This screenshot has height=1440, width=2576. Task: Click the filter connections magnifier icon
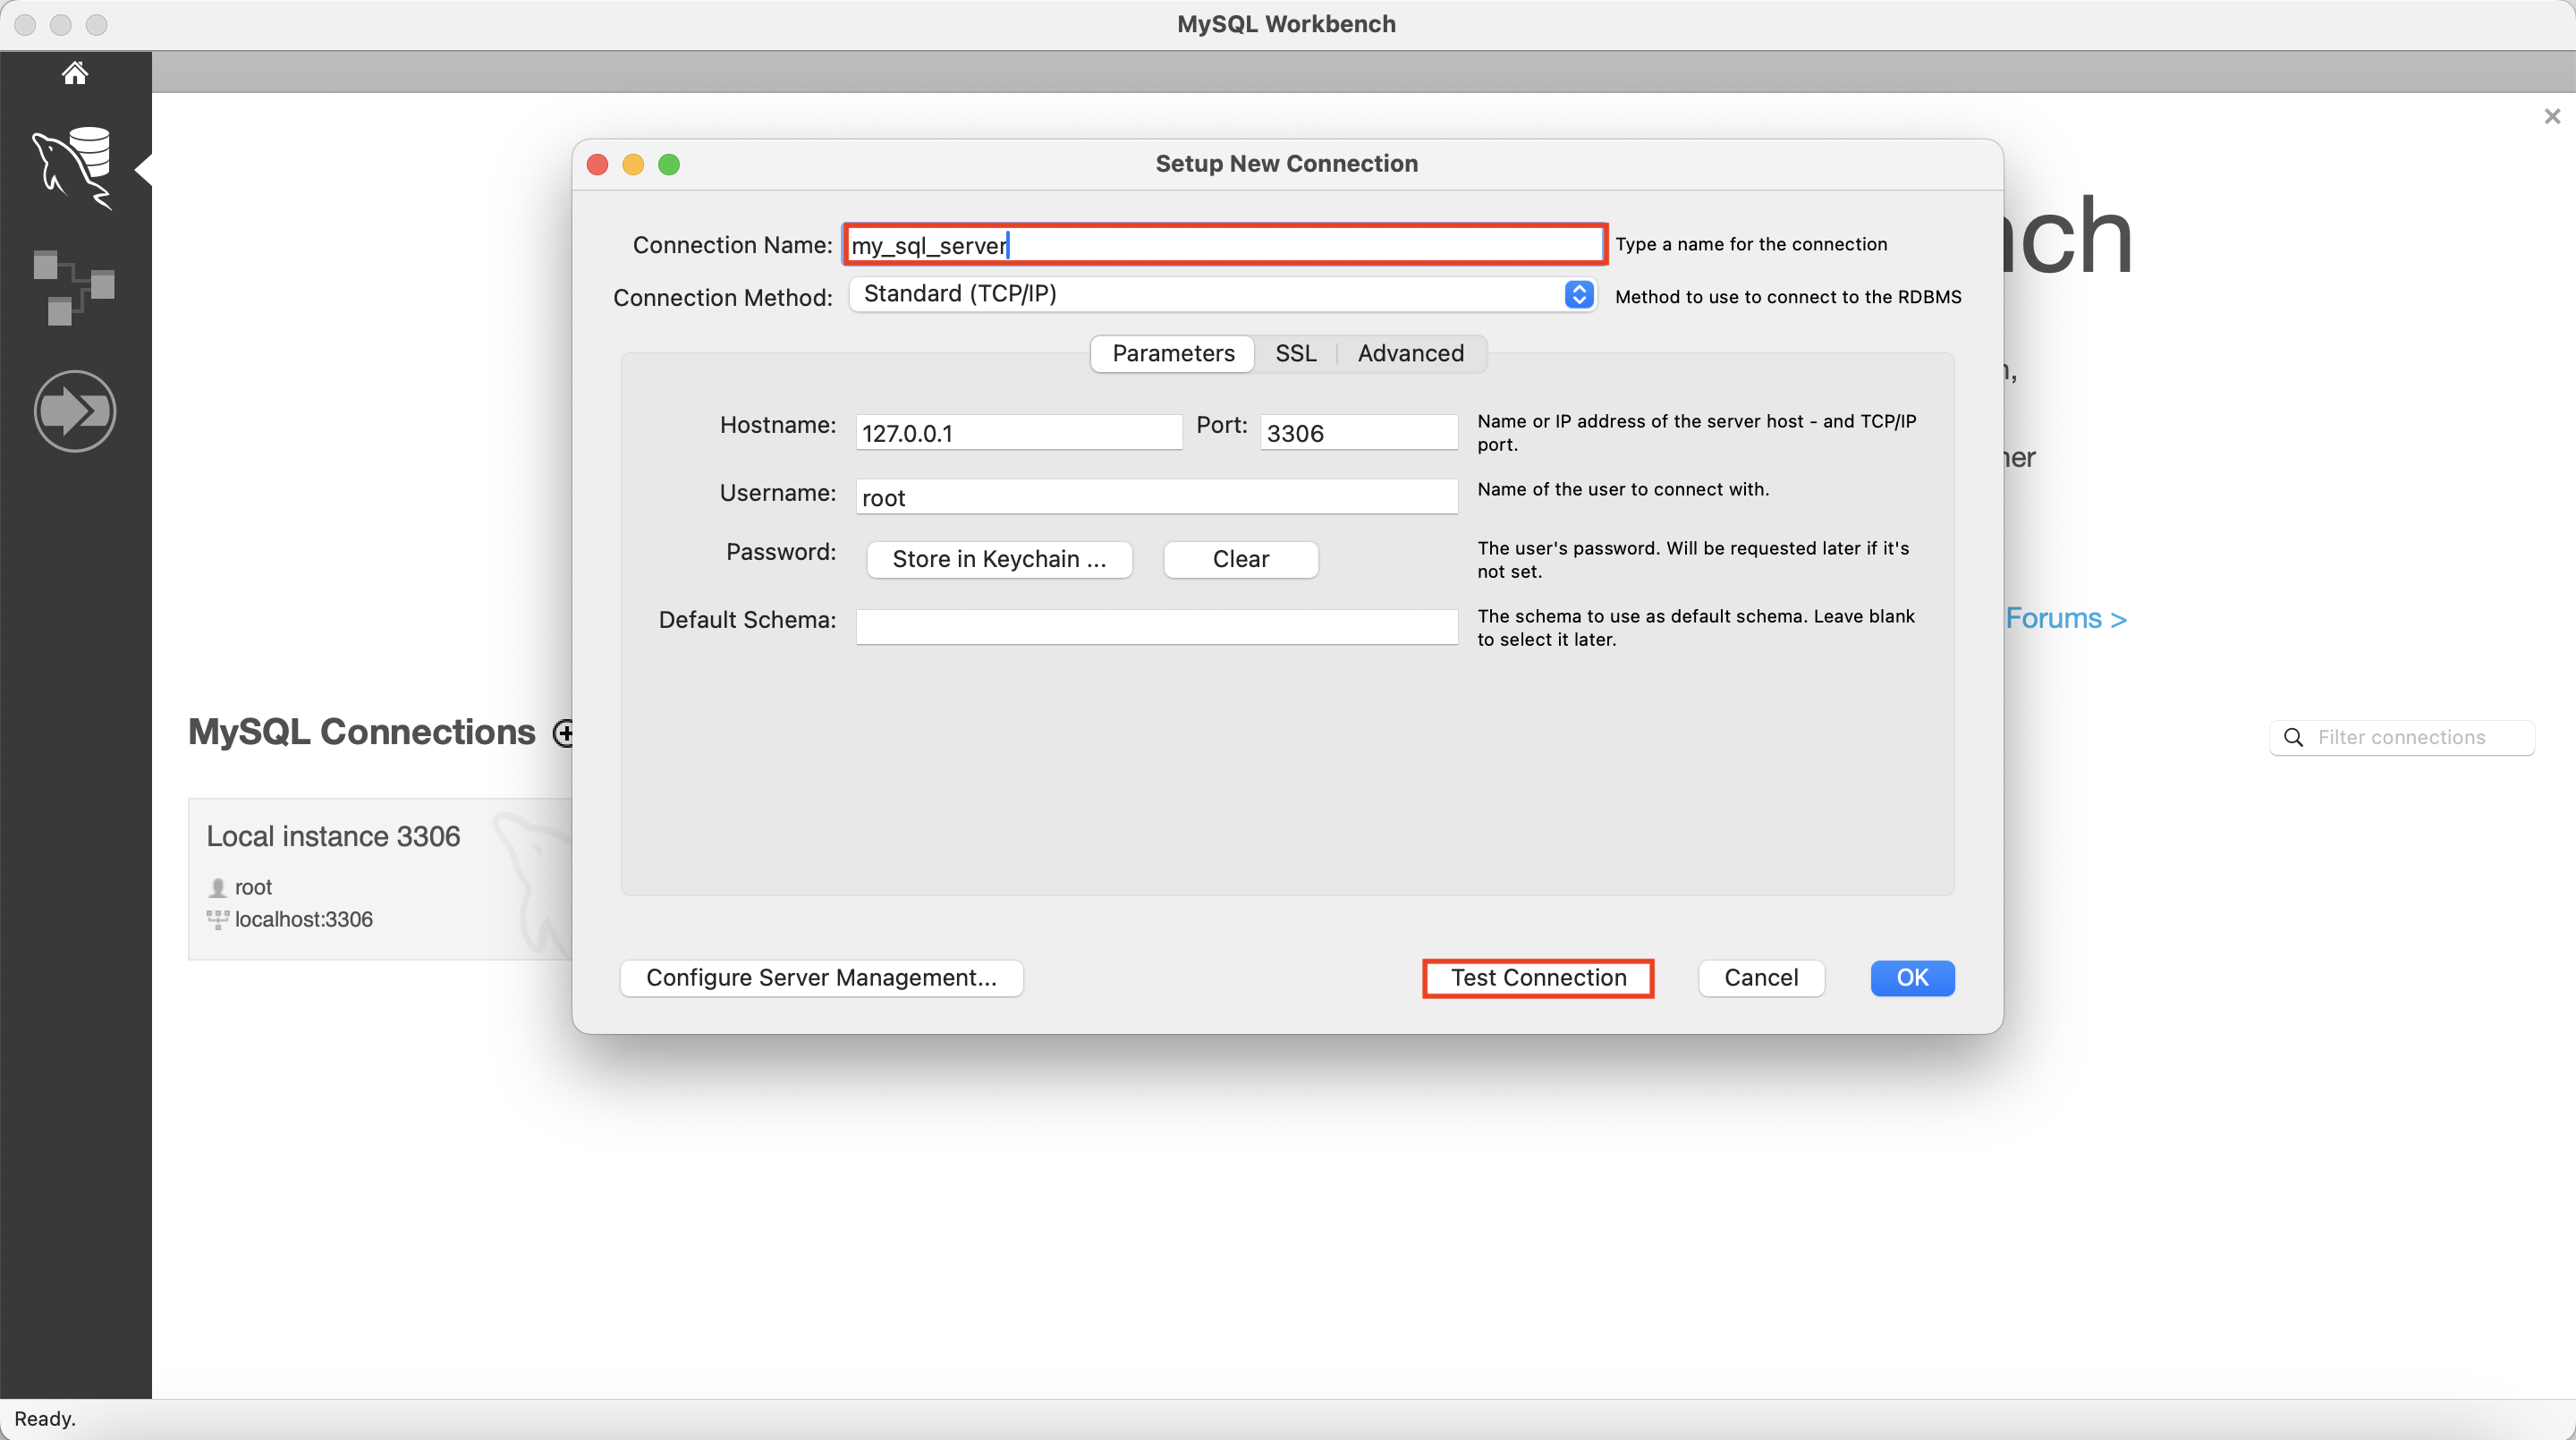(x=2294, y=738)
